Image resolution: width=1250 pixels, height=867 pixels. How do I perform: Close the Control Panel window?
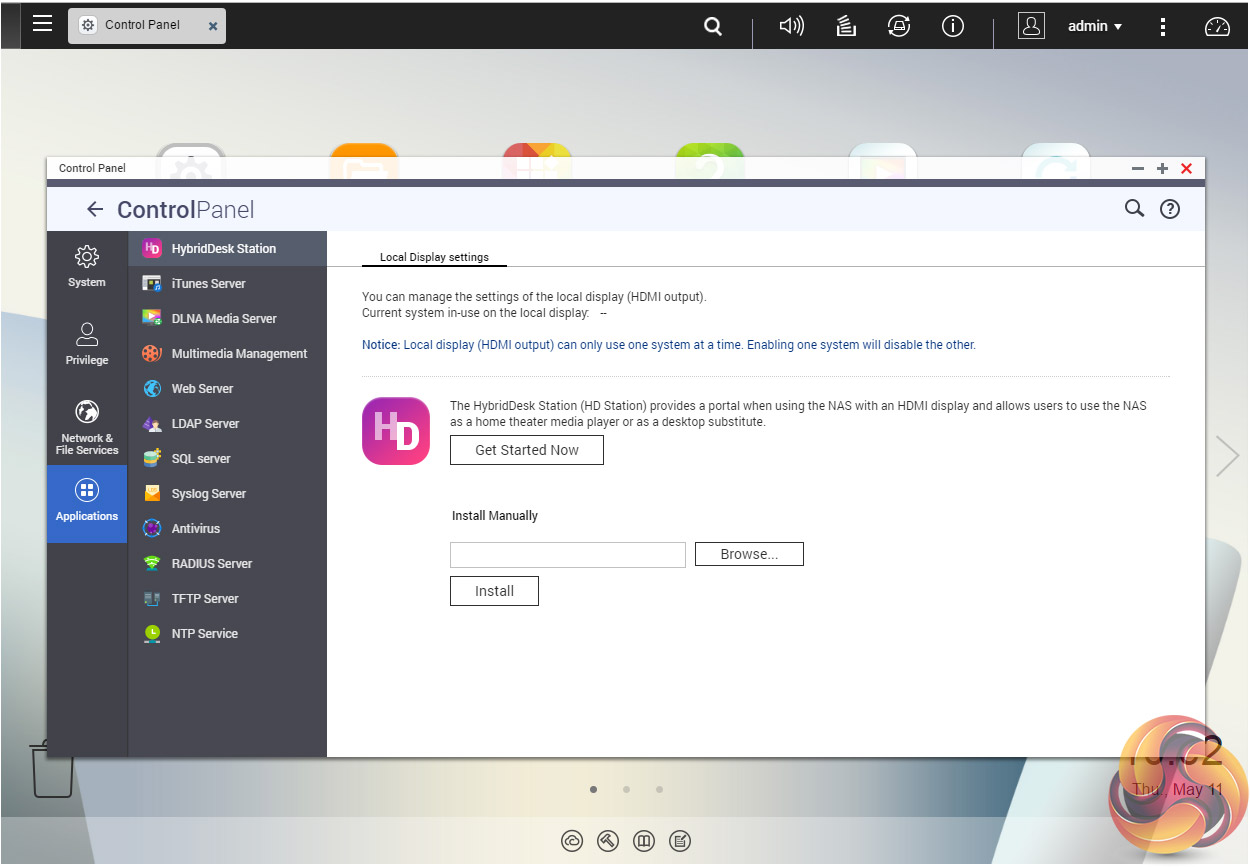(1186, 168)
